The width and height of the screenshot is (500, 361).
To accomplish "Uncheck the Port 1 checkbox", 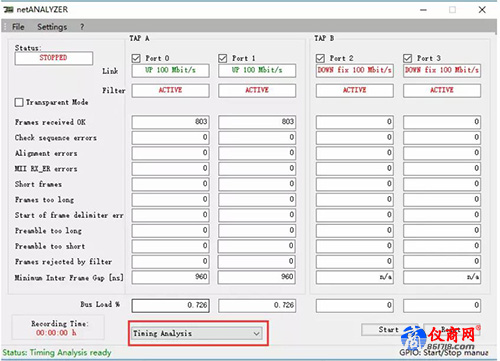I will [x=223, y=58].
